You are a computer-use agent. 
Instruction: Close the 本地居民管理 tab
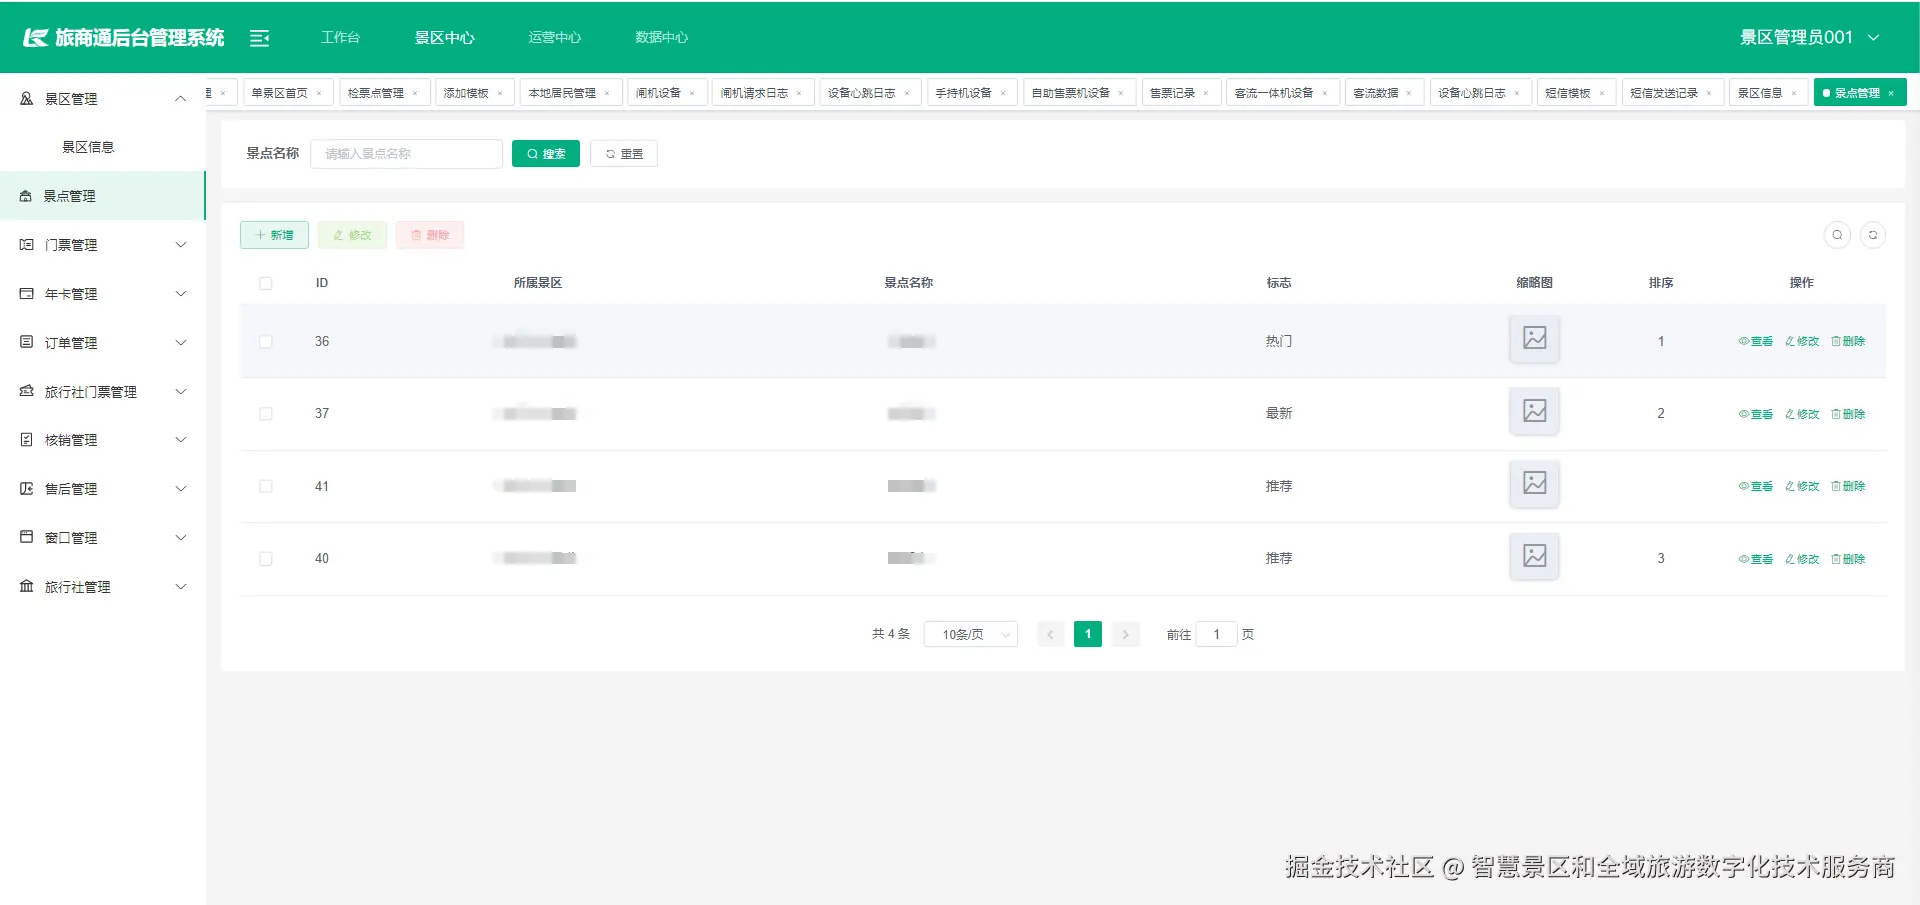607,93
